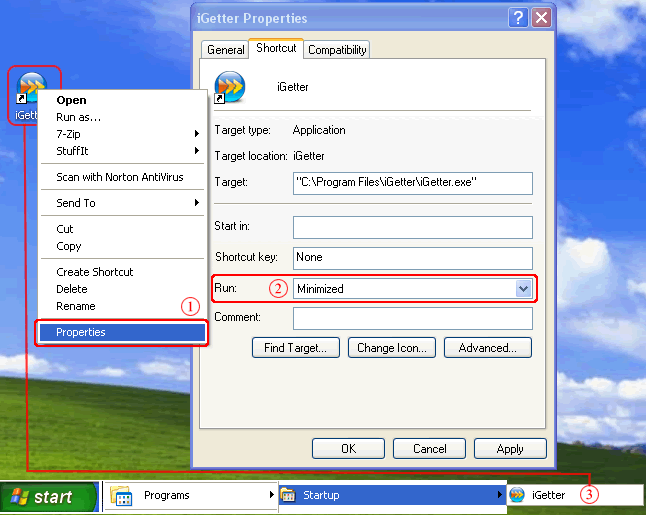Click the Apply button
Screen dimensions: 646x515
pos(509,449)
